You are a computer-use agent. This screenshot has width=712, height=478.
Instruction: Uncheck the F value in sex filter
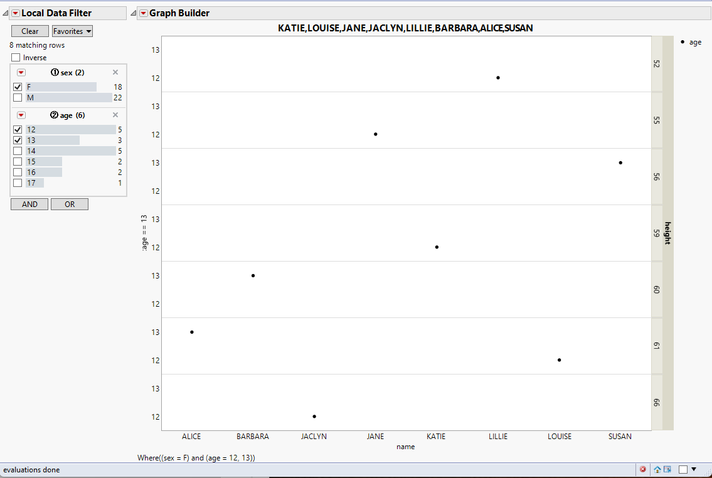(17, 87)
